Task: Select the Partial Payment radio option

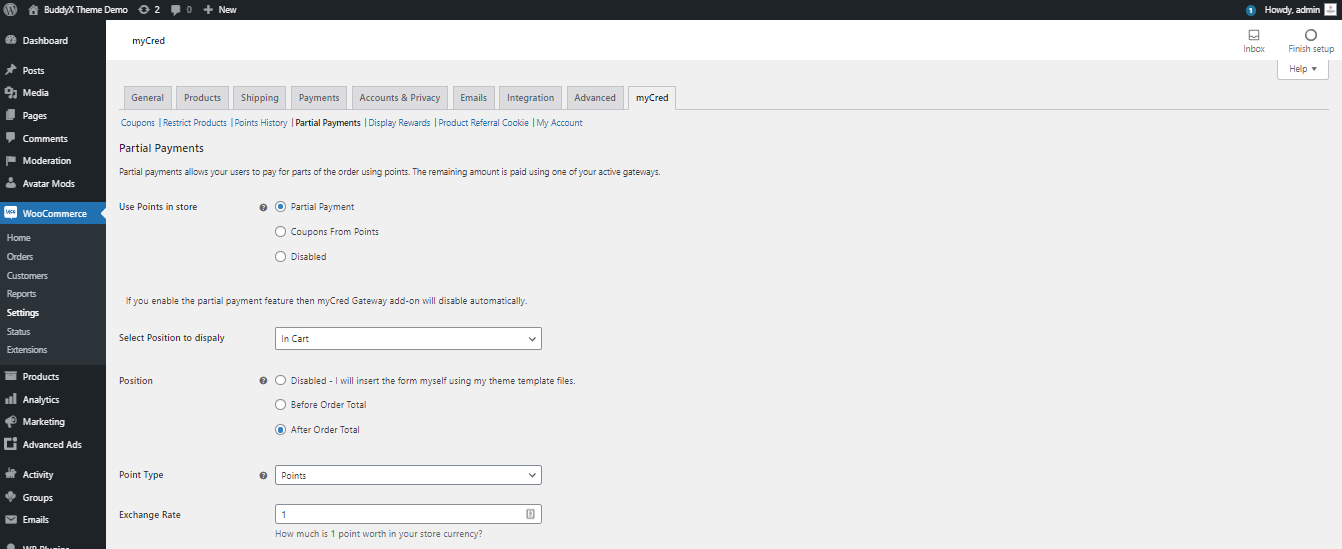Action: 281,207
